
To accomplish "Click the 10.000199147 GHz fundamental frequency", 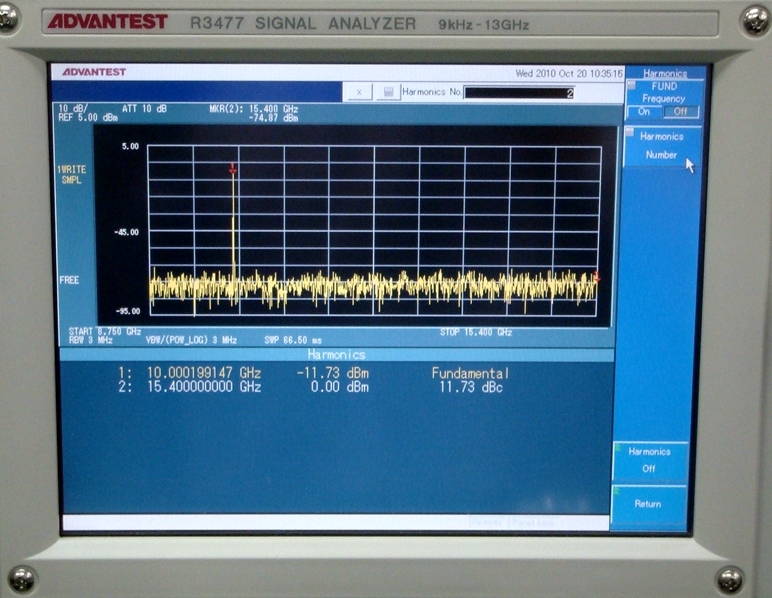I will point(204,373).
